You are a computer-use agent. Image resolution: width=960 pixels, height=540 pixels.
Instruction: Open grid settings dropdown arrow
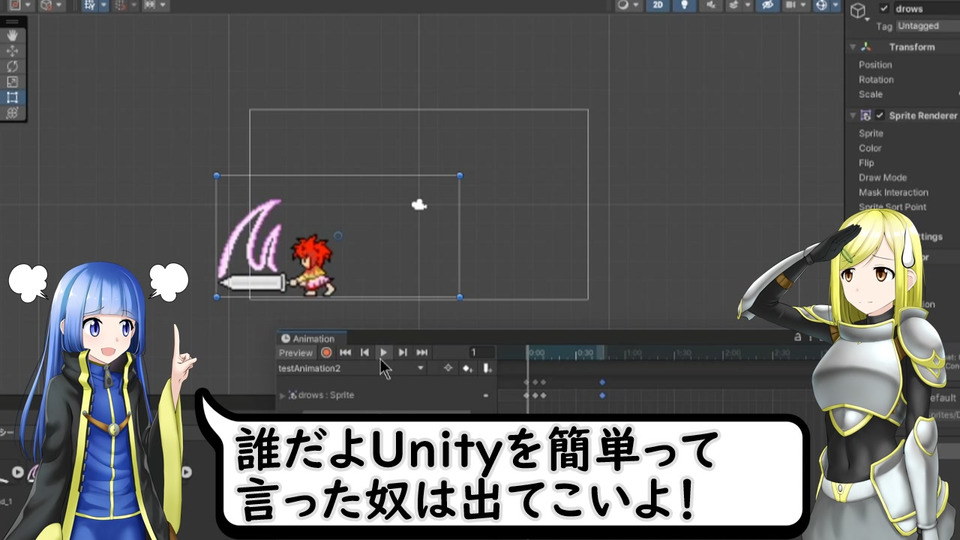[103, 5]
